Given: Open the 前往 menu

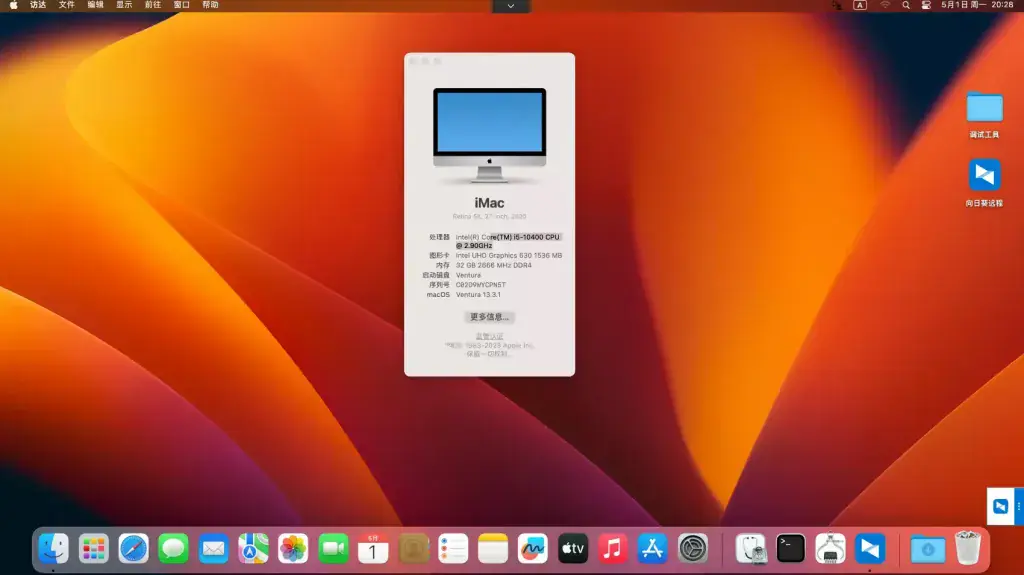Looking at the screenshot, I should 153,5.
